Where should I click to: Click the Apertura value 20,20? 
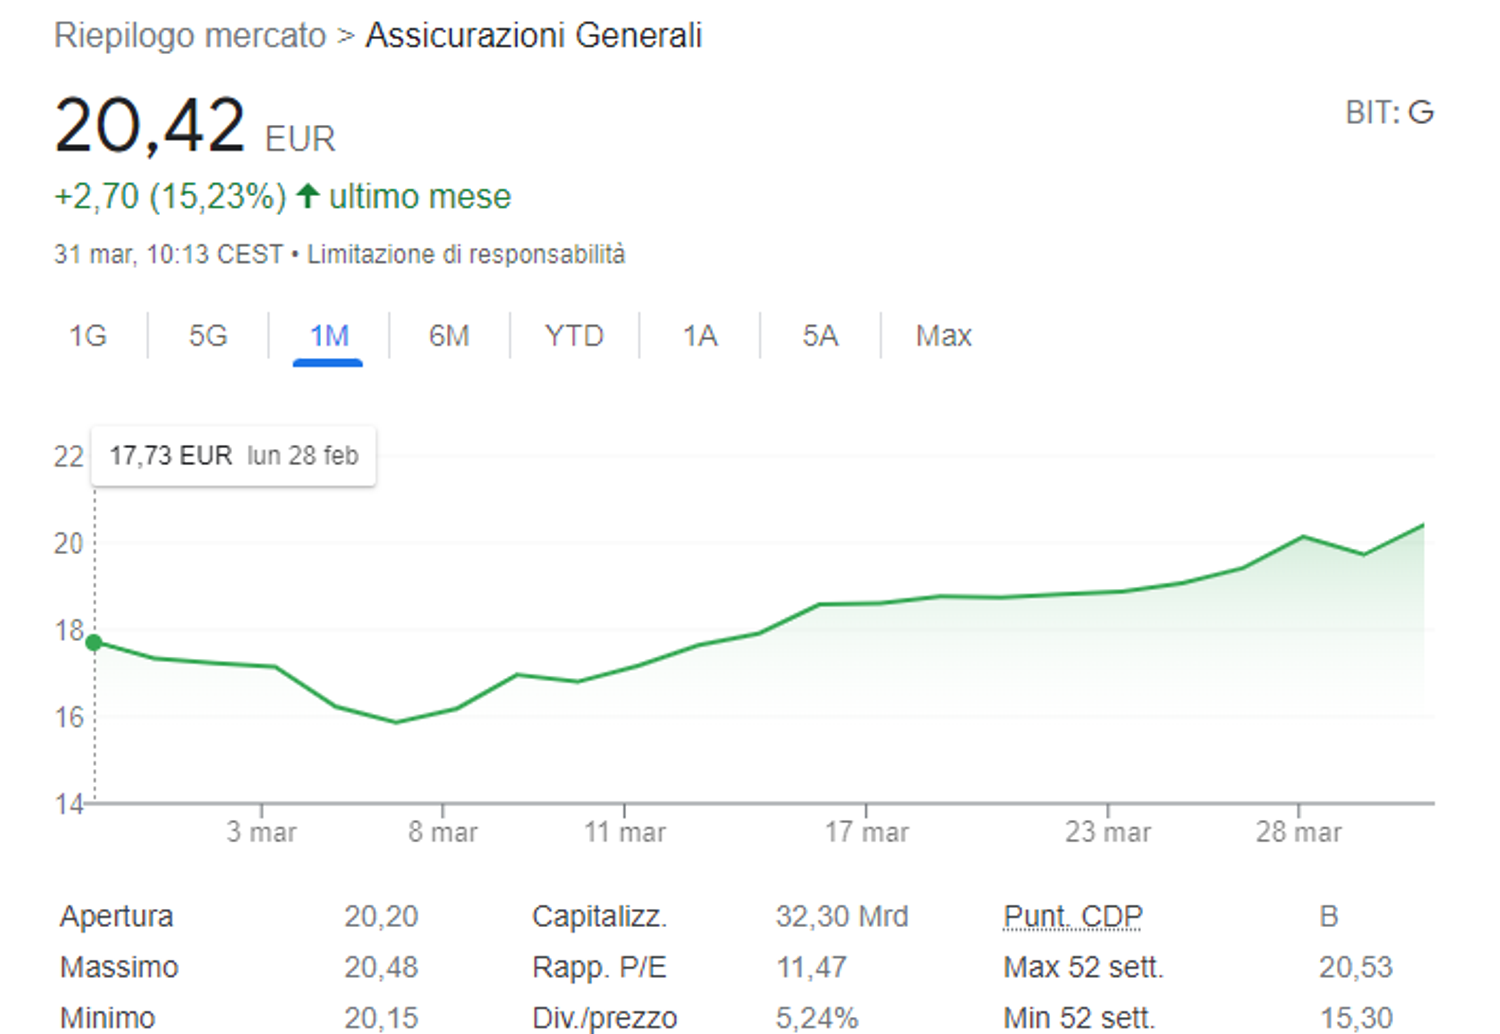(x=381, y=916)
